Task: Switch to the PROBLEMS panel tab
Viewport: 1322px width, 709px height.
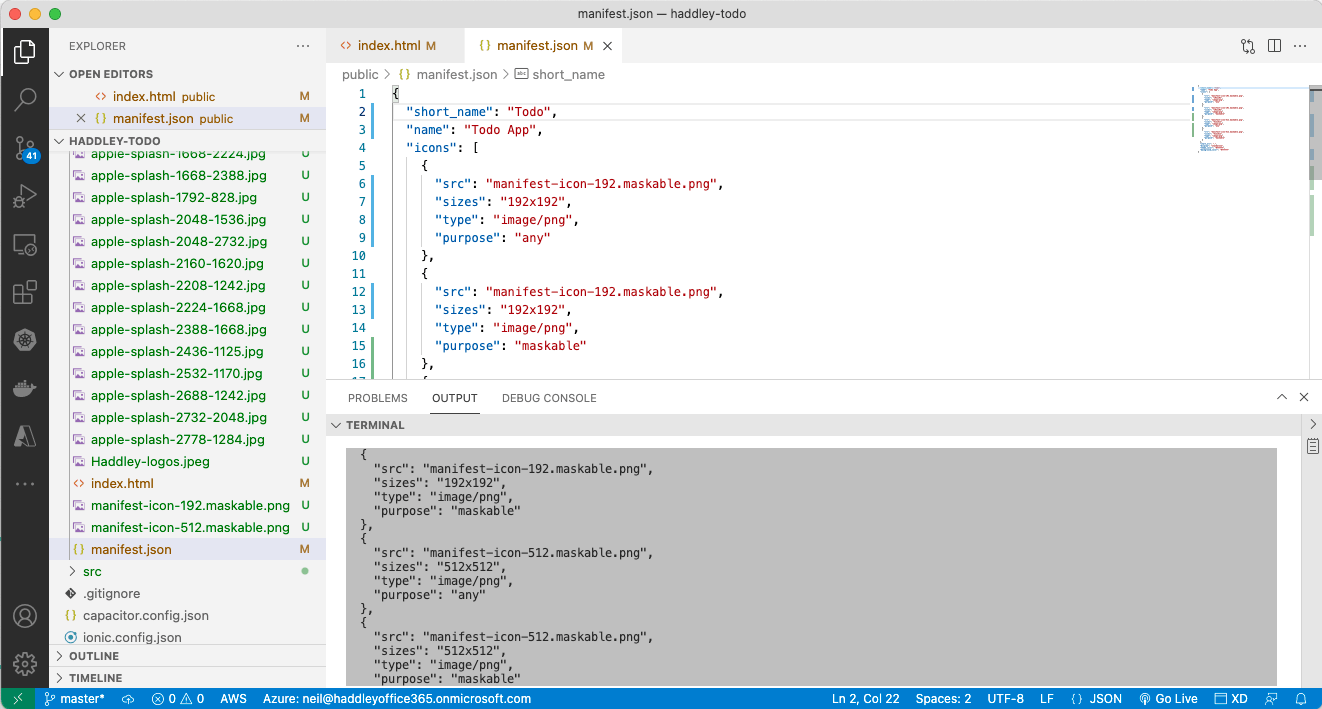Action: [x=377, y=398]
